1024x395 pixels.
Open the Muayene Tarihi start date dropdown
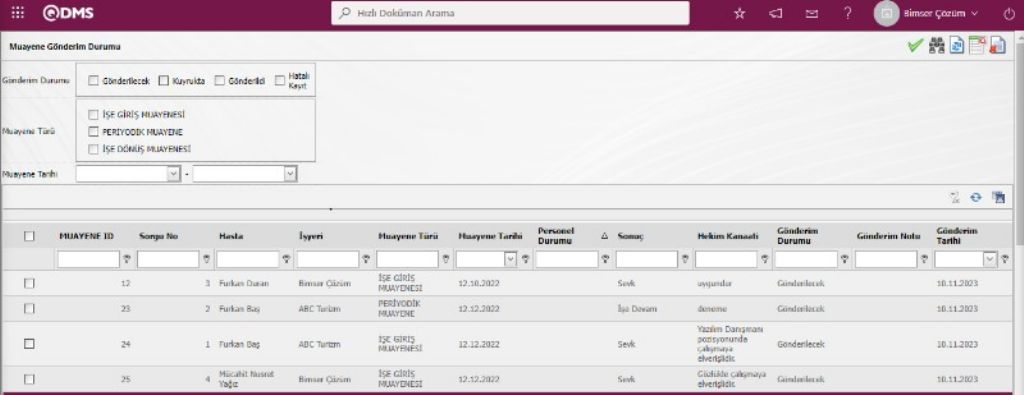pyautogui.click(x=174, y=174)
